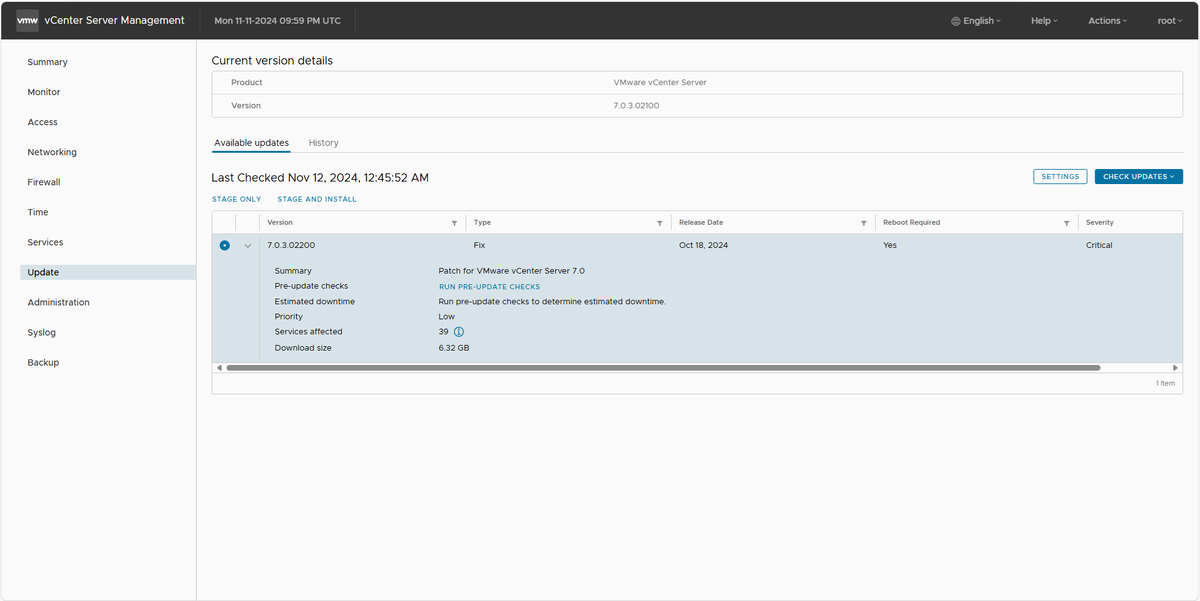Click the Fix type cell
This screenshot has height=601, width=1200.
click(479, 245)
